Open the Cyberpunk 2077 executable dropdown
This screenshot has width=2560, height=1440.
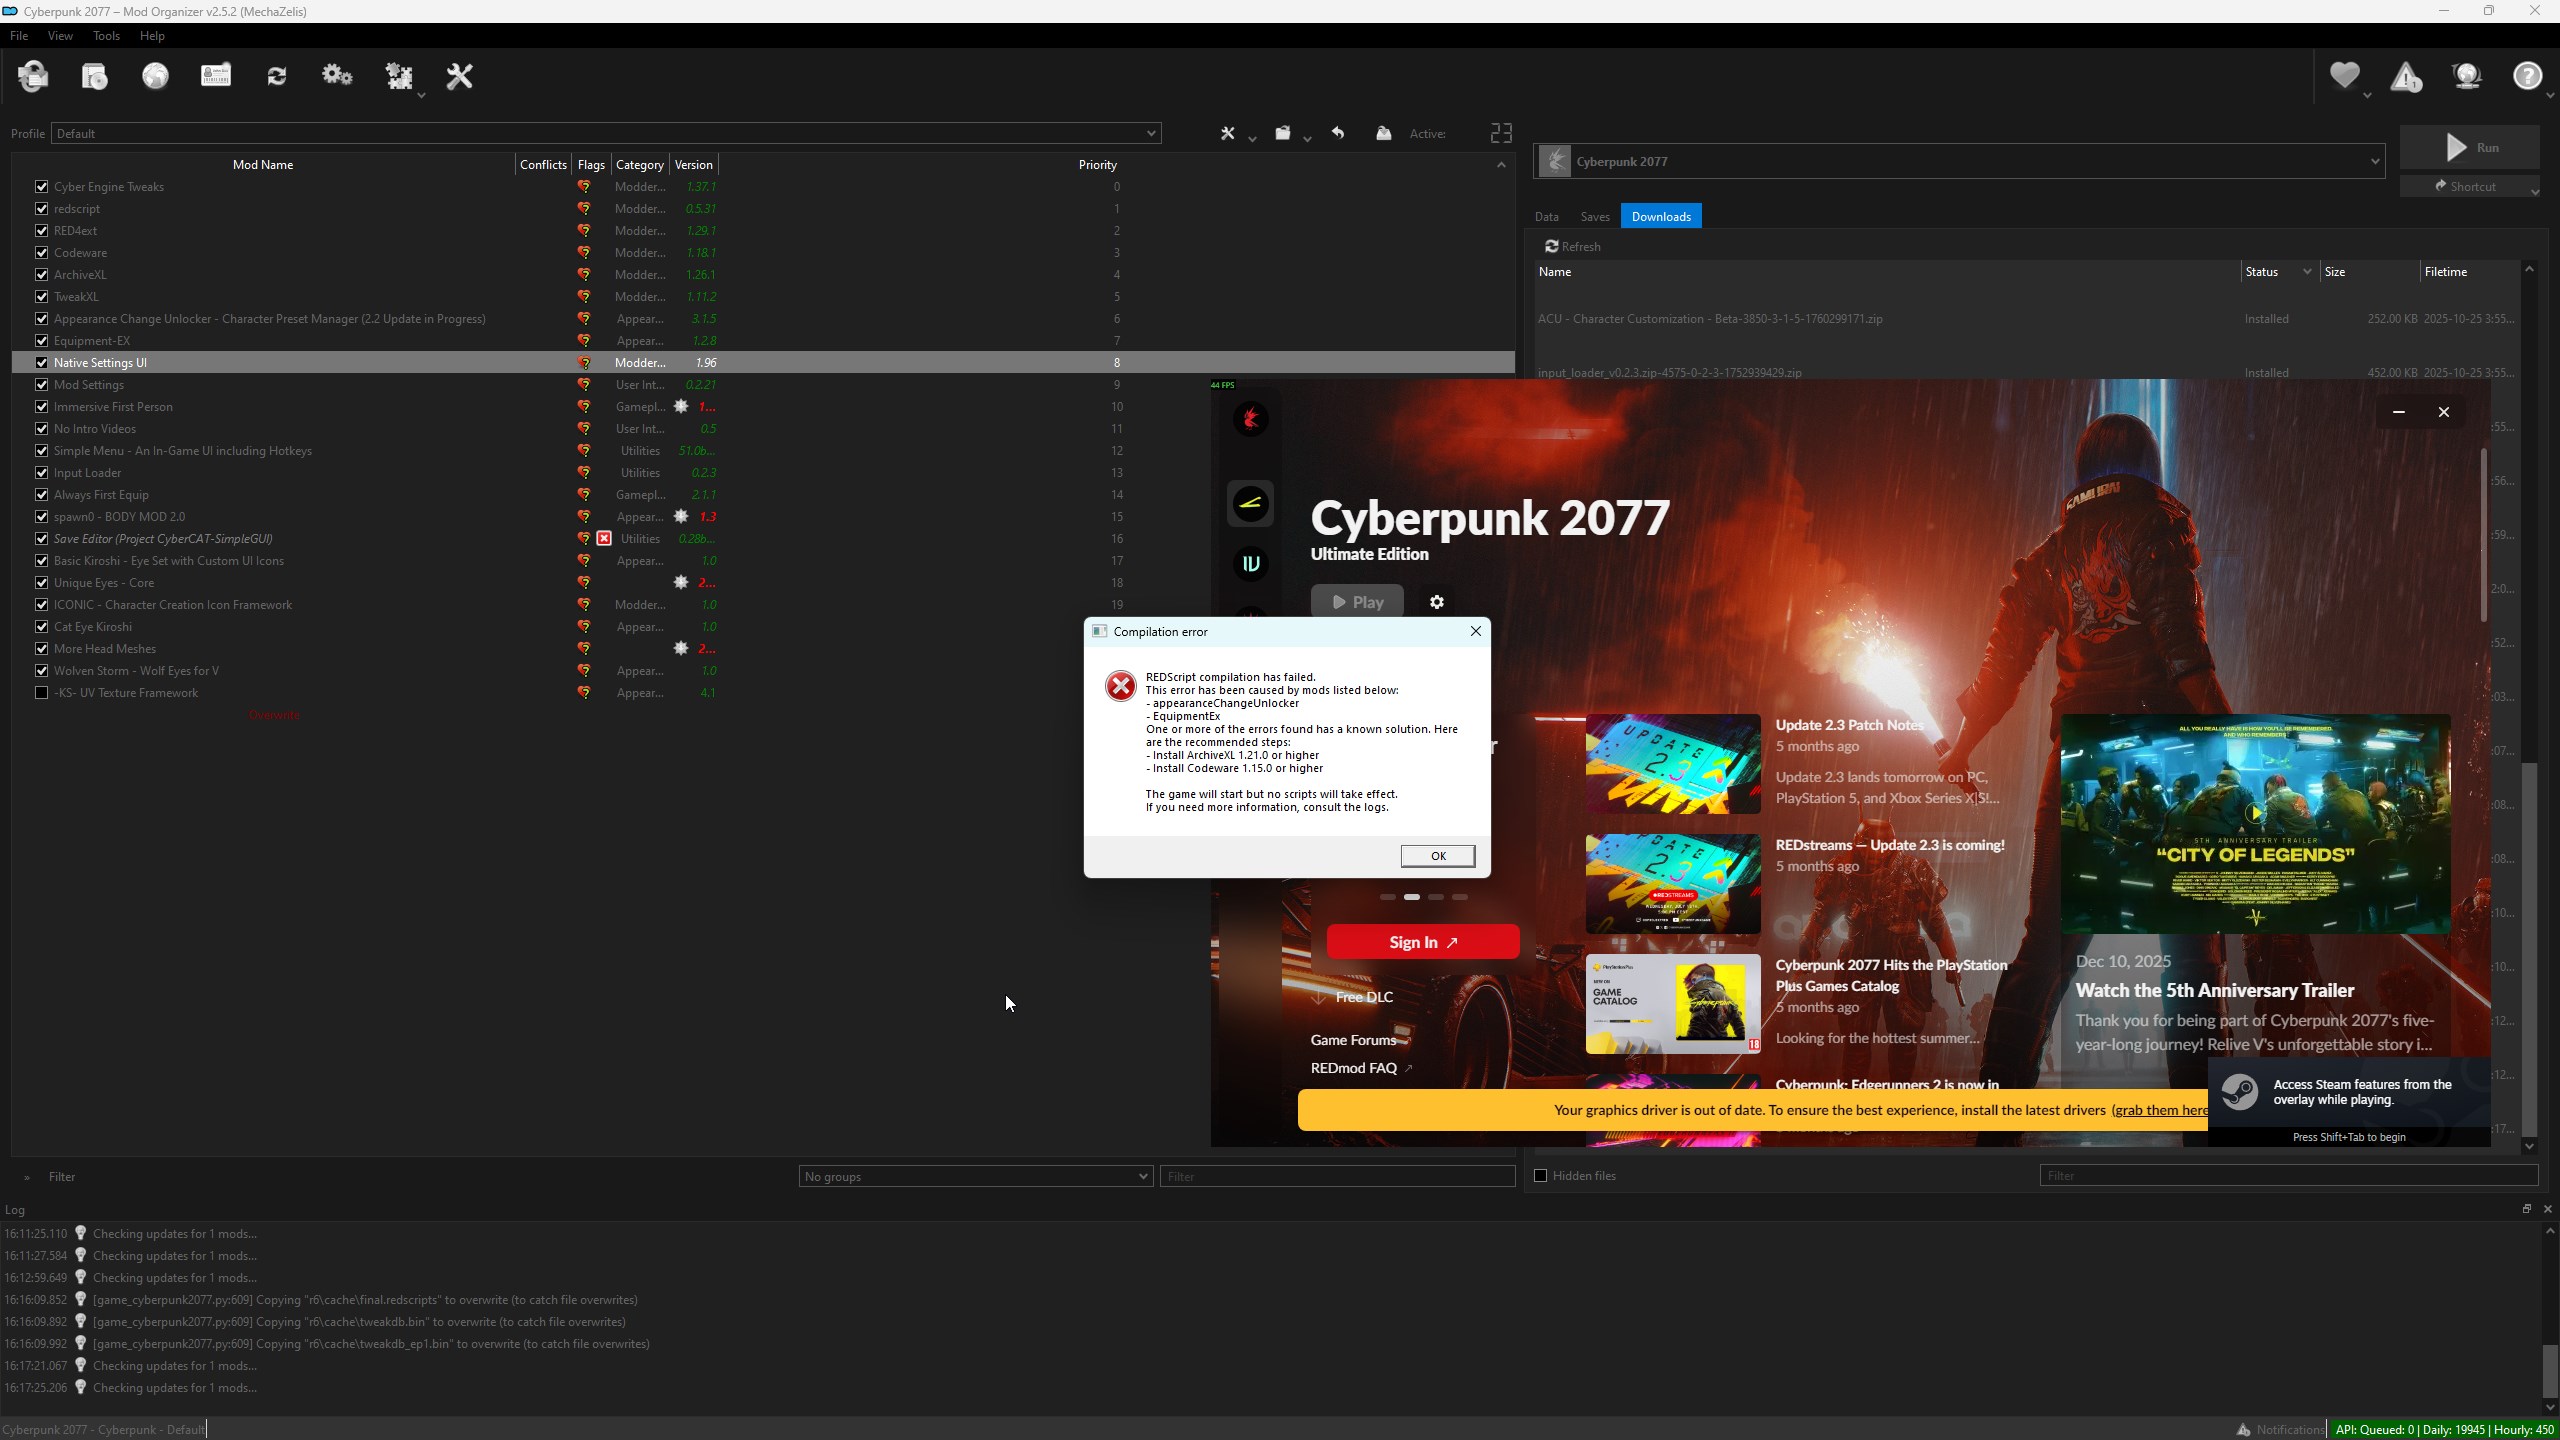(1958, 162)
